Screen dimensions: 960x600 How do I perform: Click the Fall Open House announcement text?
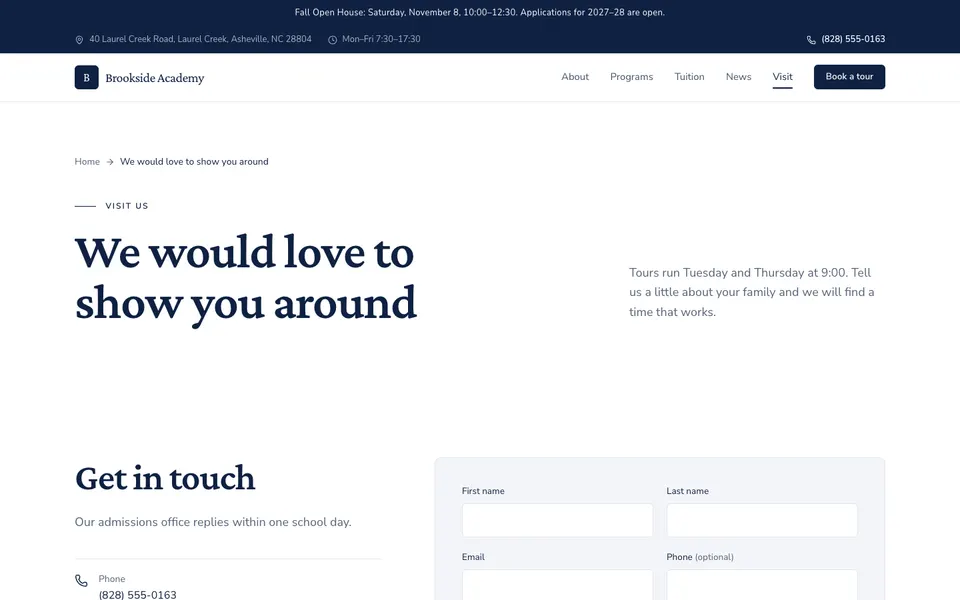479,12
